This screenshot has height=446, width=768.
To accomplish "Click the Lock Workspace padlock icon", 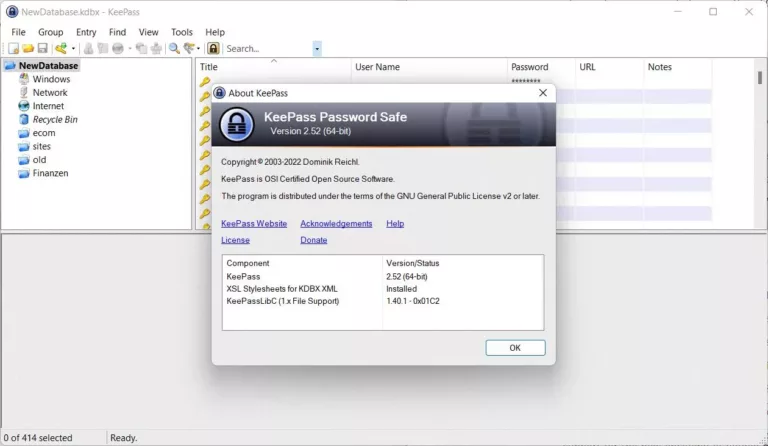I will pos(213,48).
